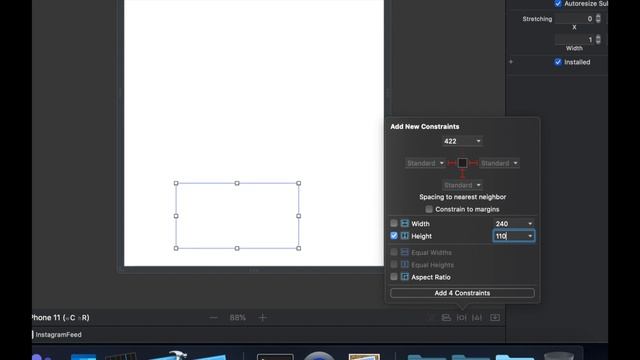Open the bottom Standard spacing dropdown
The height and width of the screenshot is (360, 640).
(x=478, y=185)
